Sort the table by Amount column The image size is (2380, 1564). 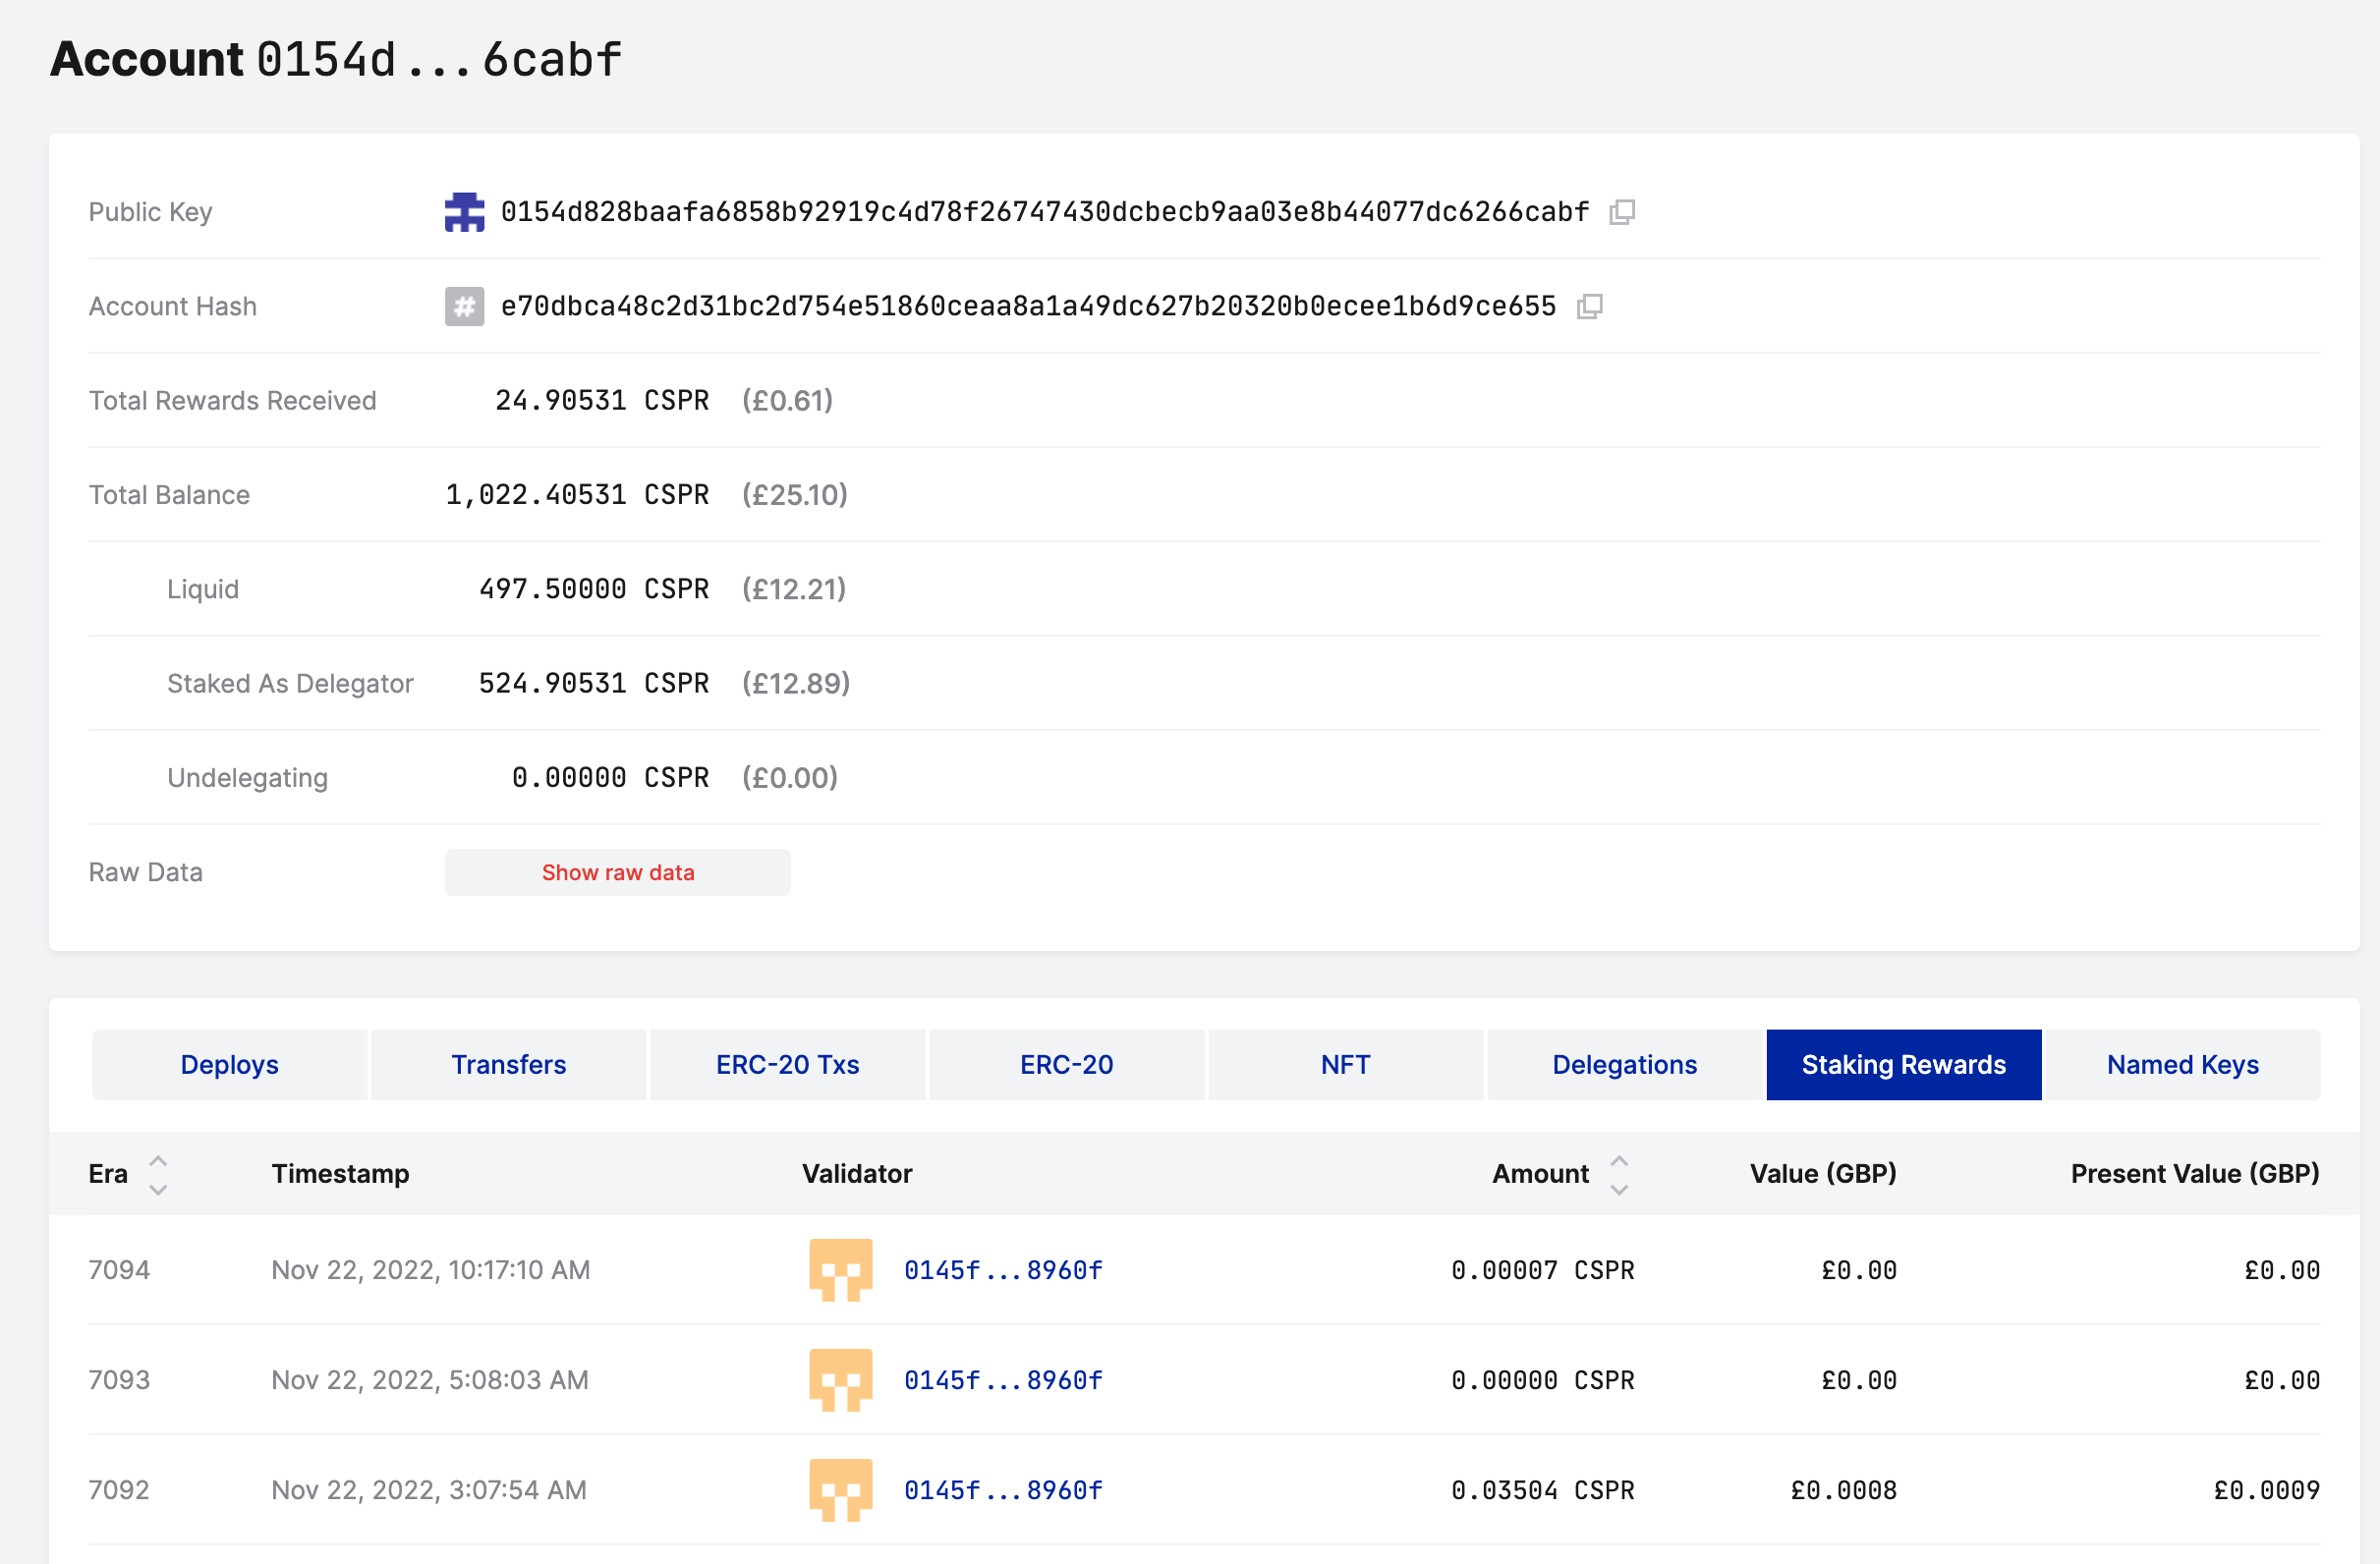pyautogui.click(x=1619, y=1174)
